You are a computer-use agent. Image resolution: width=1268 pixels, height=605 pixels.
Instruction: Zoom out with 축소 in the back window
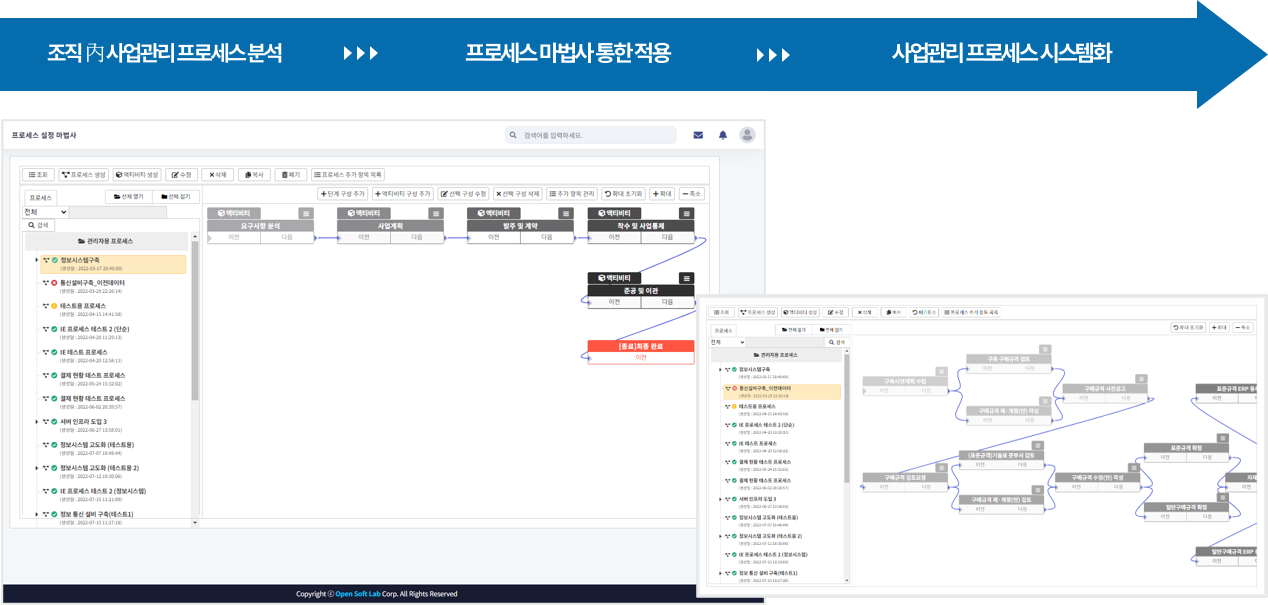pyautogui.click(x=692, y=194)
